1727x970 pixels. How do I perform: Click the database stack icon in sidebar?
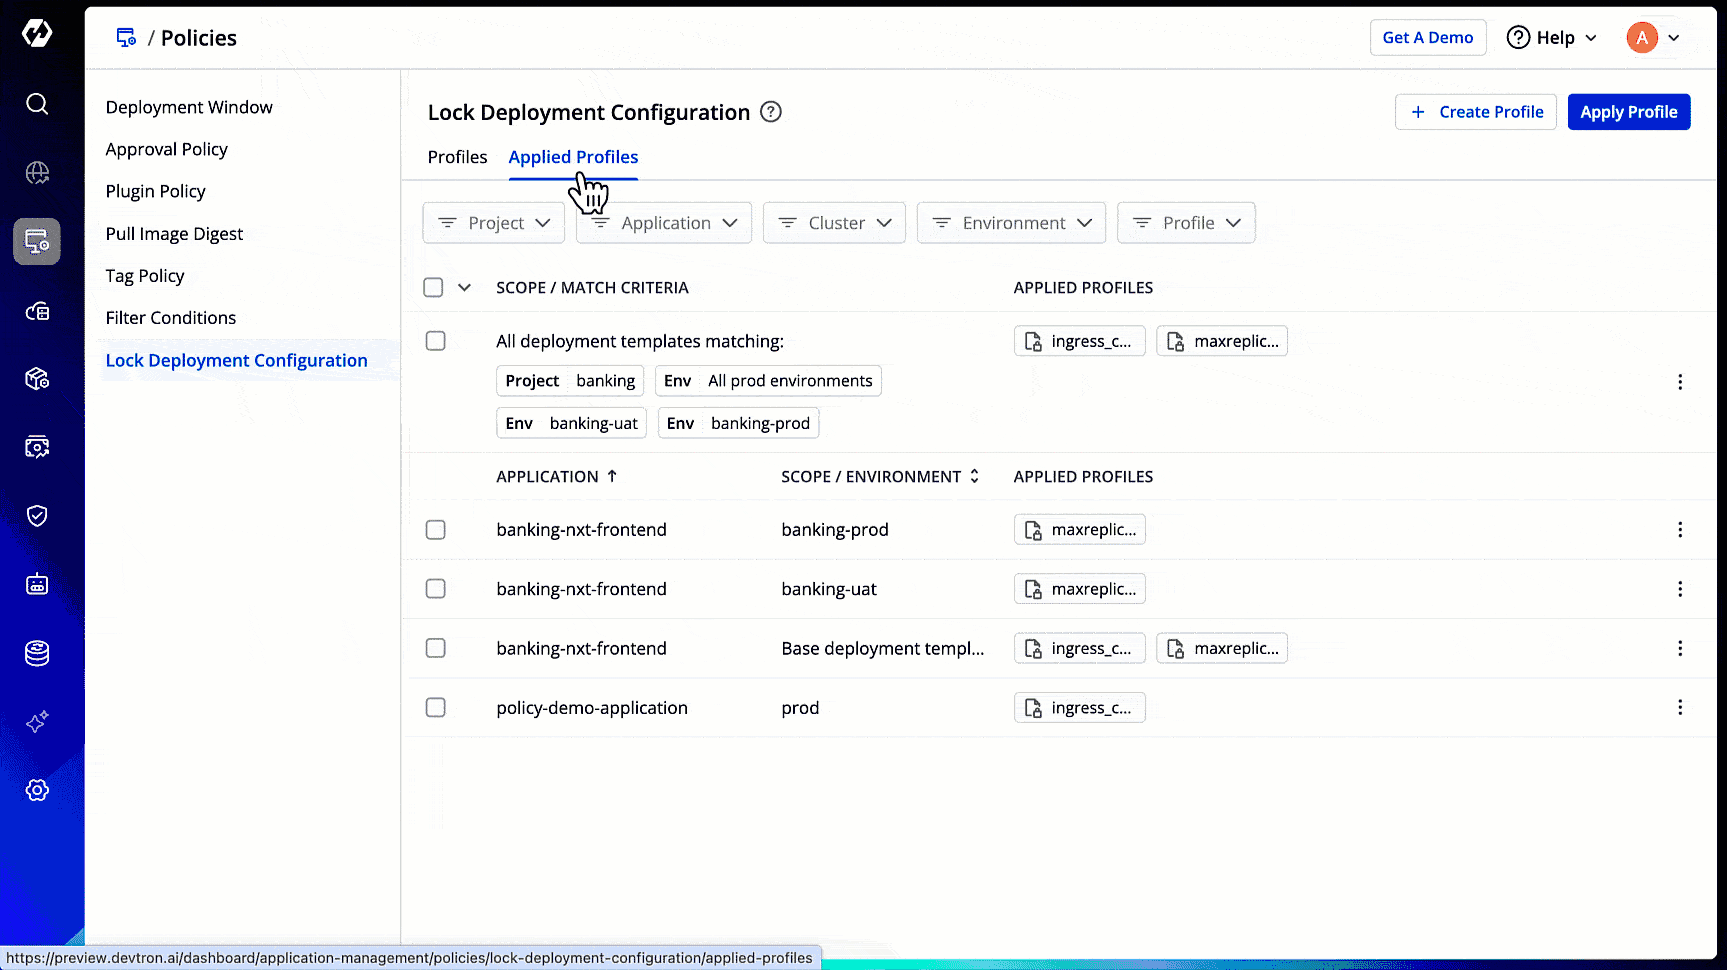point(37,653)
